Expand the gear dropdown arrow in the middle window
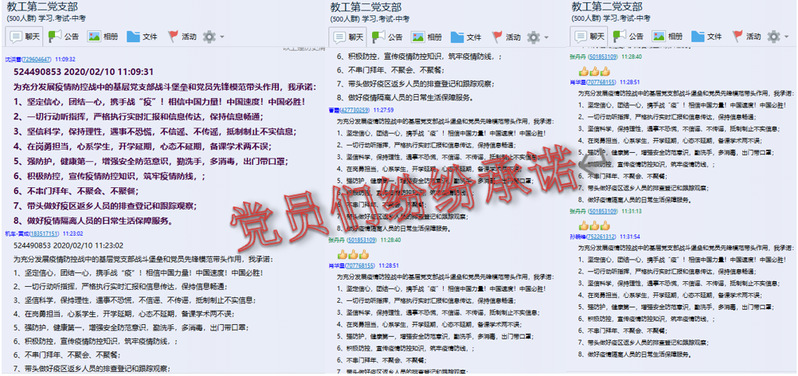Image resolution: width=798 pixels, height=376 pixels. click(x=546, y=38)
